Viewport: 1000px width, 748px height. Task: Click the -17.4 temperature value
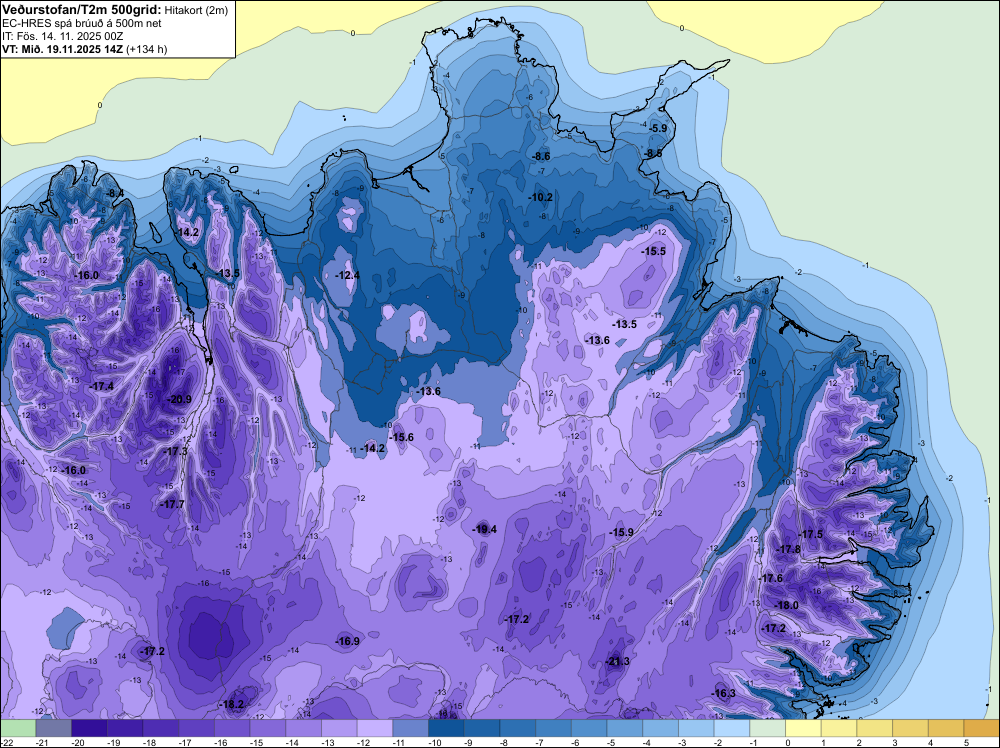pos(101,386)
